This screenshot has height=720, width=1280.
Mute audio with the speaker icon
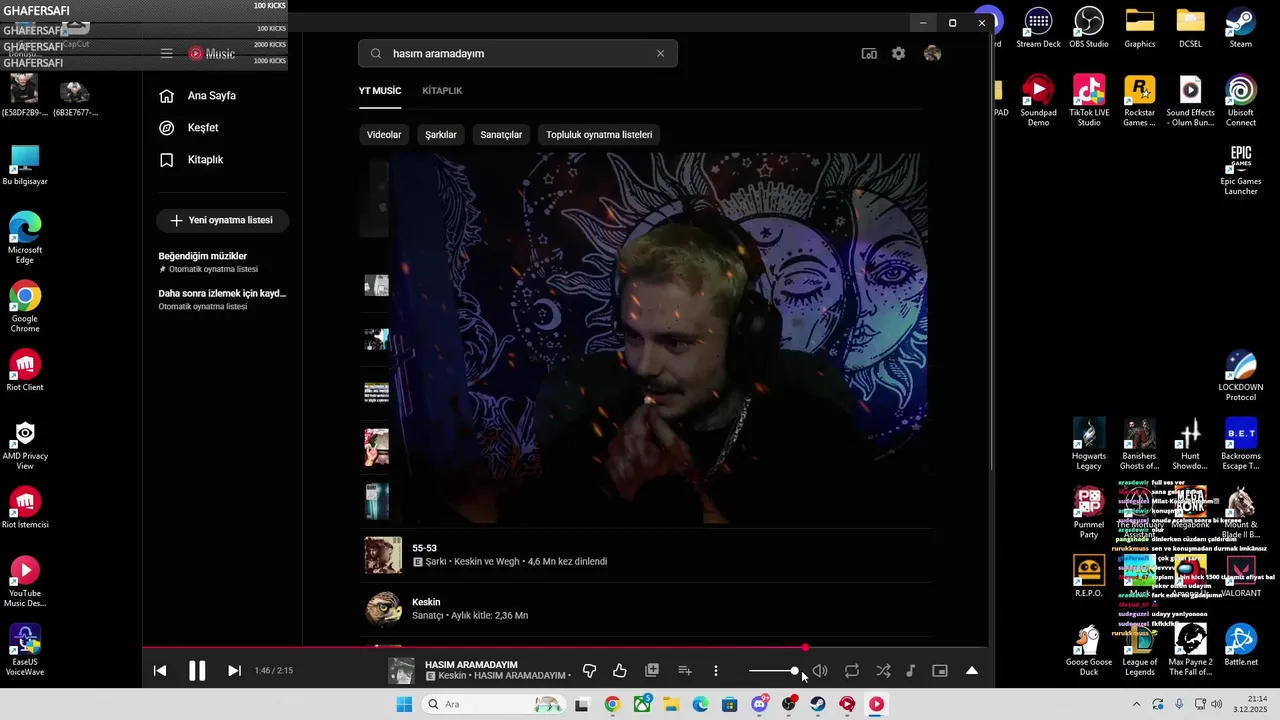(820, 671)
